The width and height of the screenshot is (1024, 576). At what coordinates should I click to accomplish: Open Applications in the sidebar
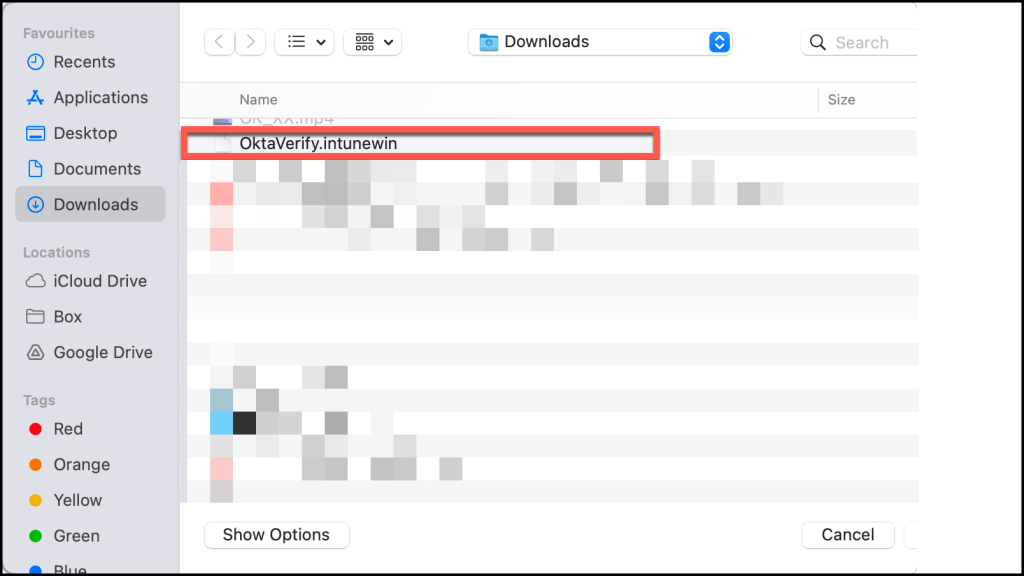coord(100,98)
